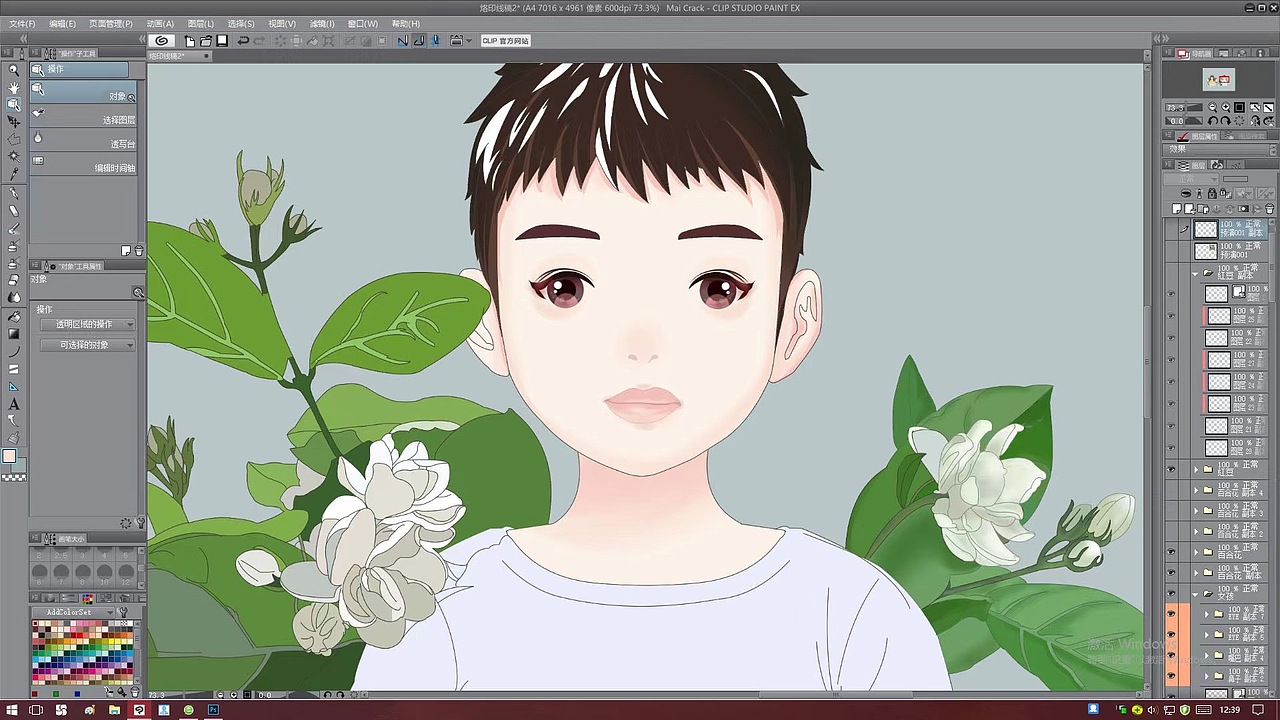Click the Redo arrow in toolbar
The width and height of the screenshot is (1280, 720).
259,41
